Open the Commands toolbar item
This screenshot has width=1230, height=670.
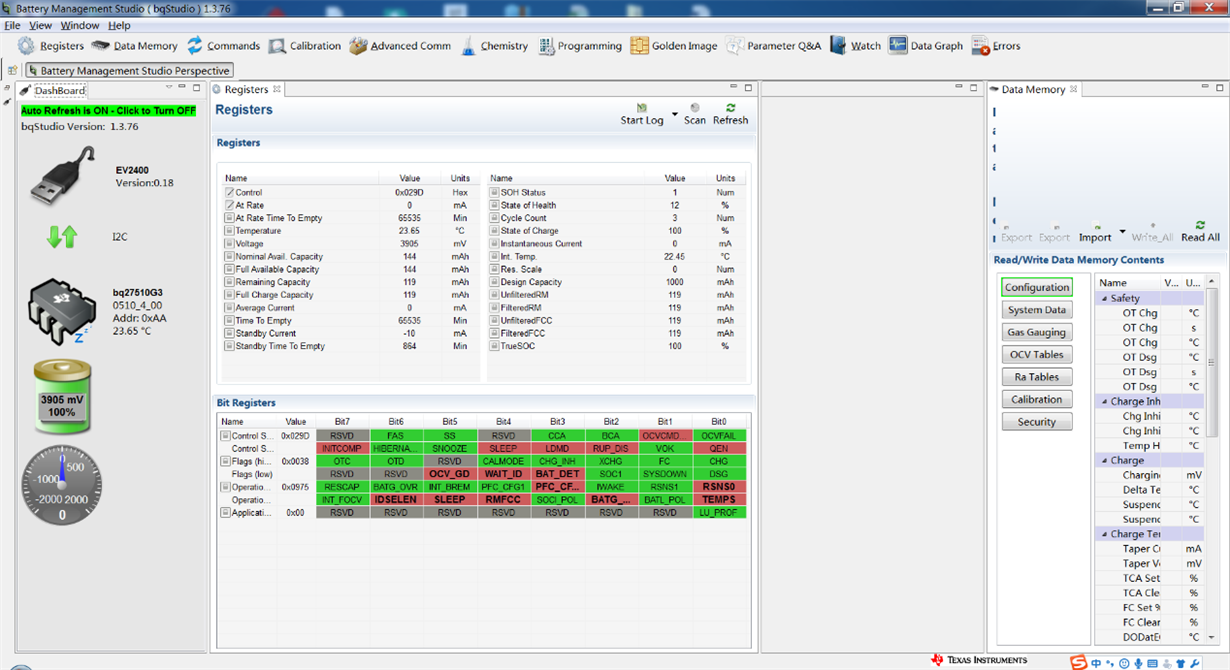(x=223, y=46)
